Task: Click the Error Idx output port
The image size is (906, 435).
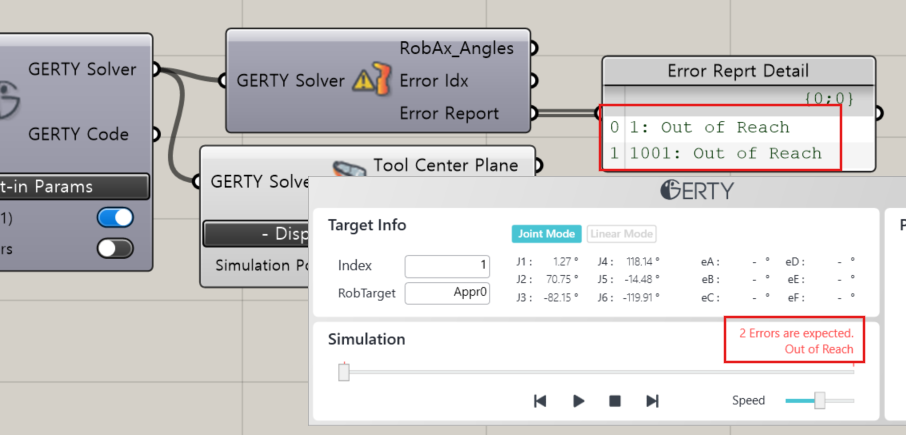Action: pyautogui.click(x=533, y=80)
